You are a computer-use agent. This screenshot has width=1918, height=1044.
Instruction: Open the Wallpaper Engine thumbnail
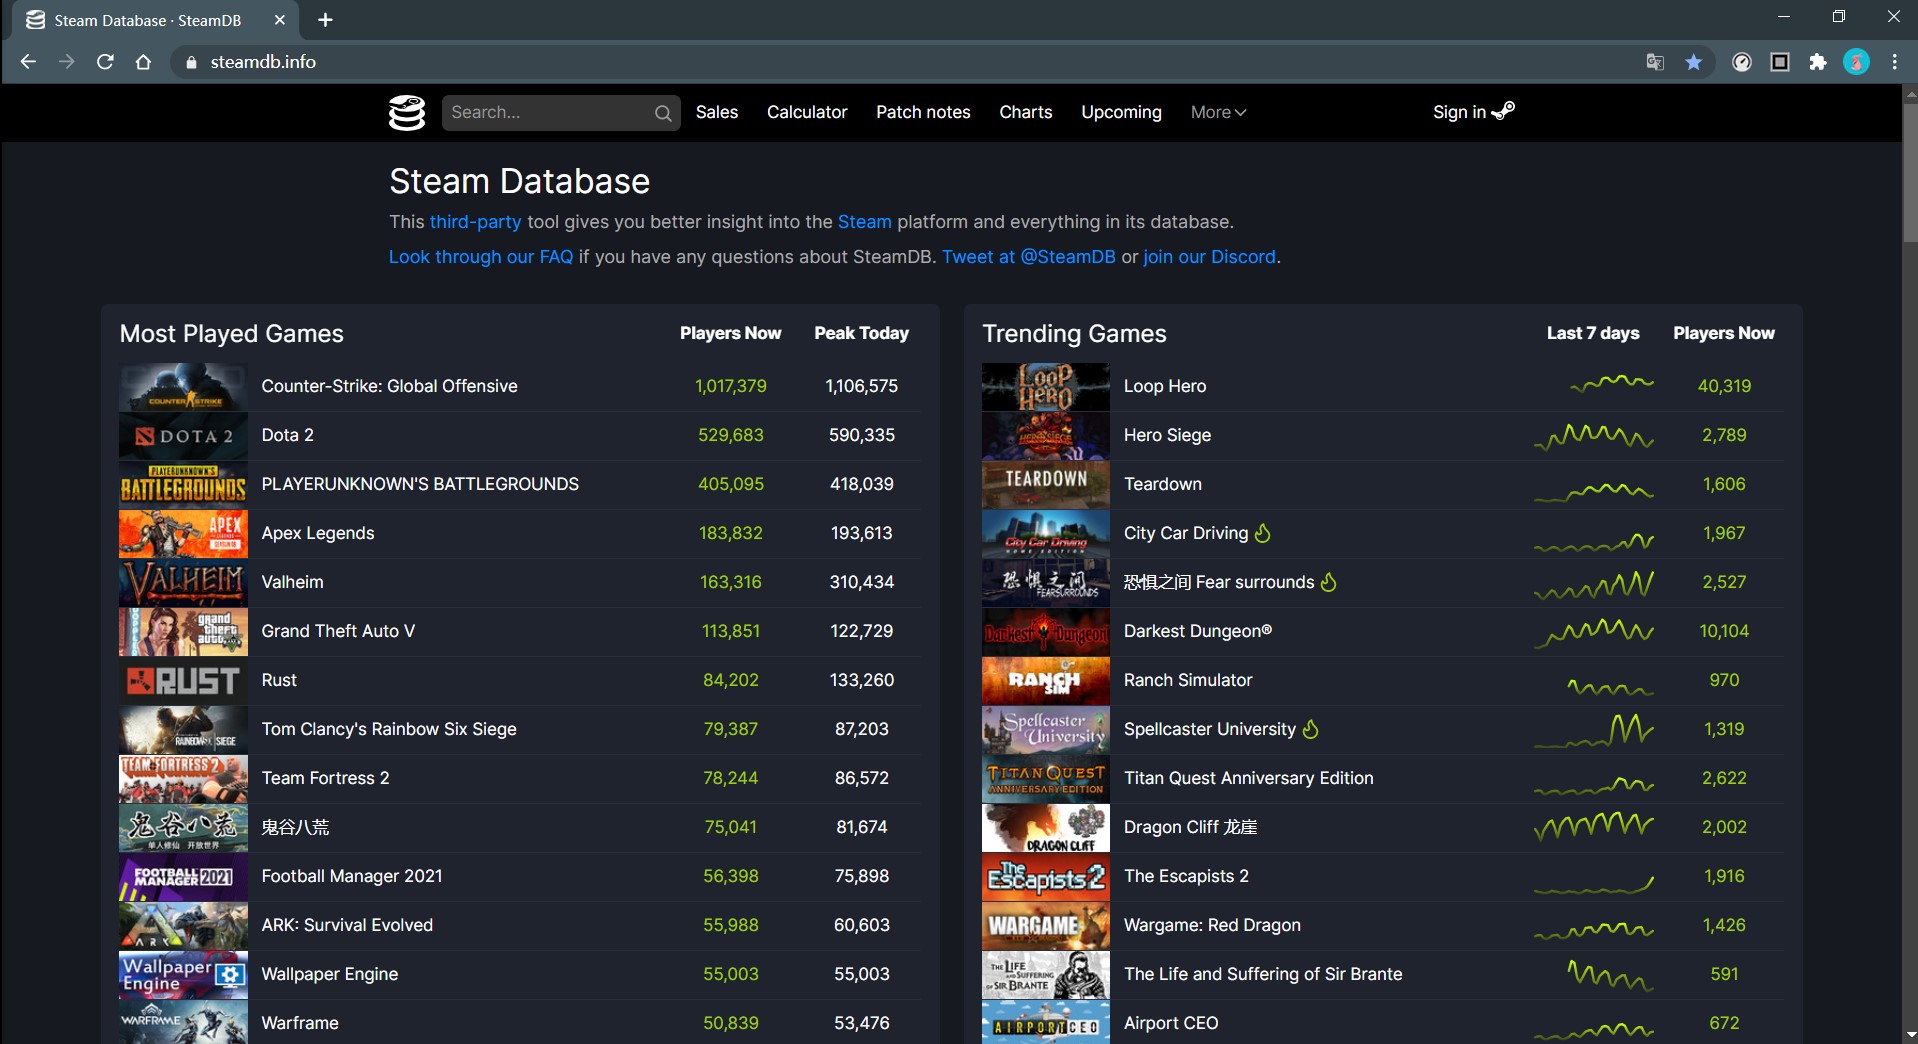point(183,975)
